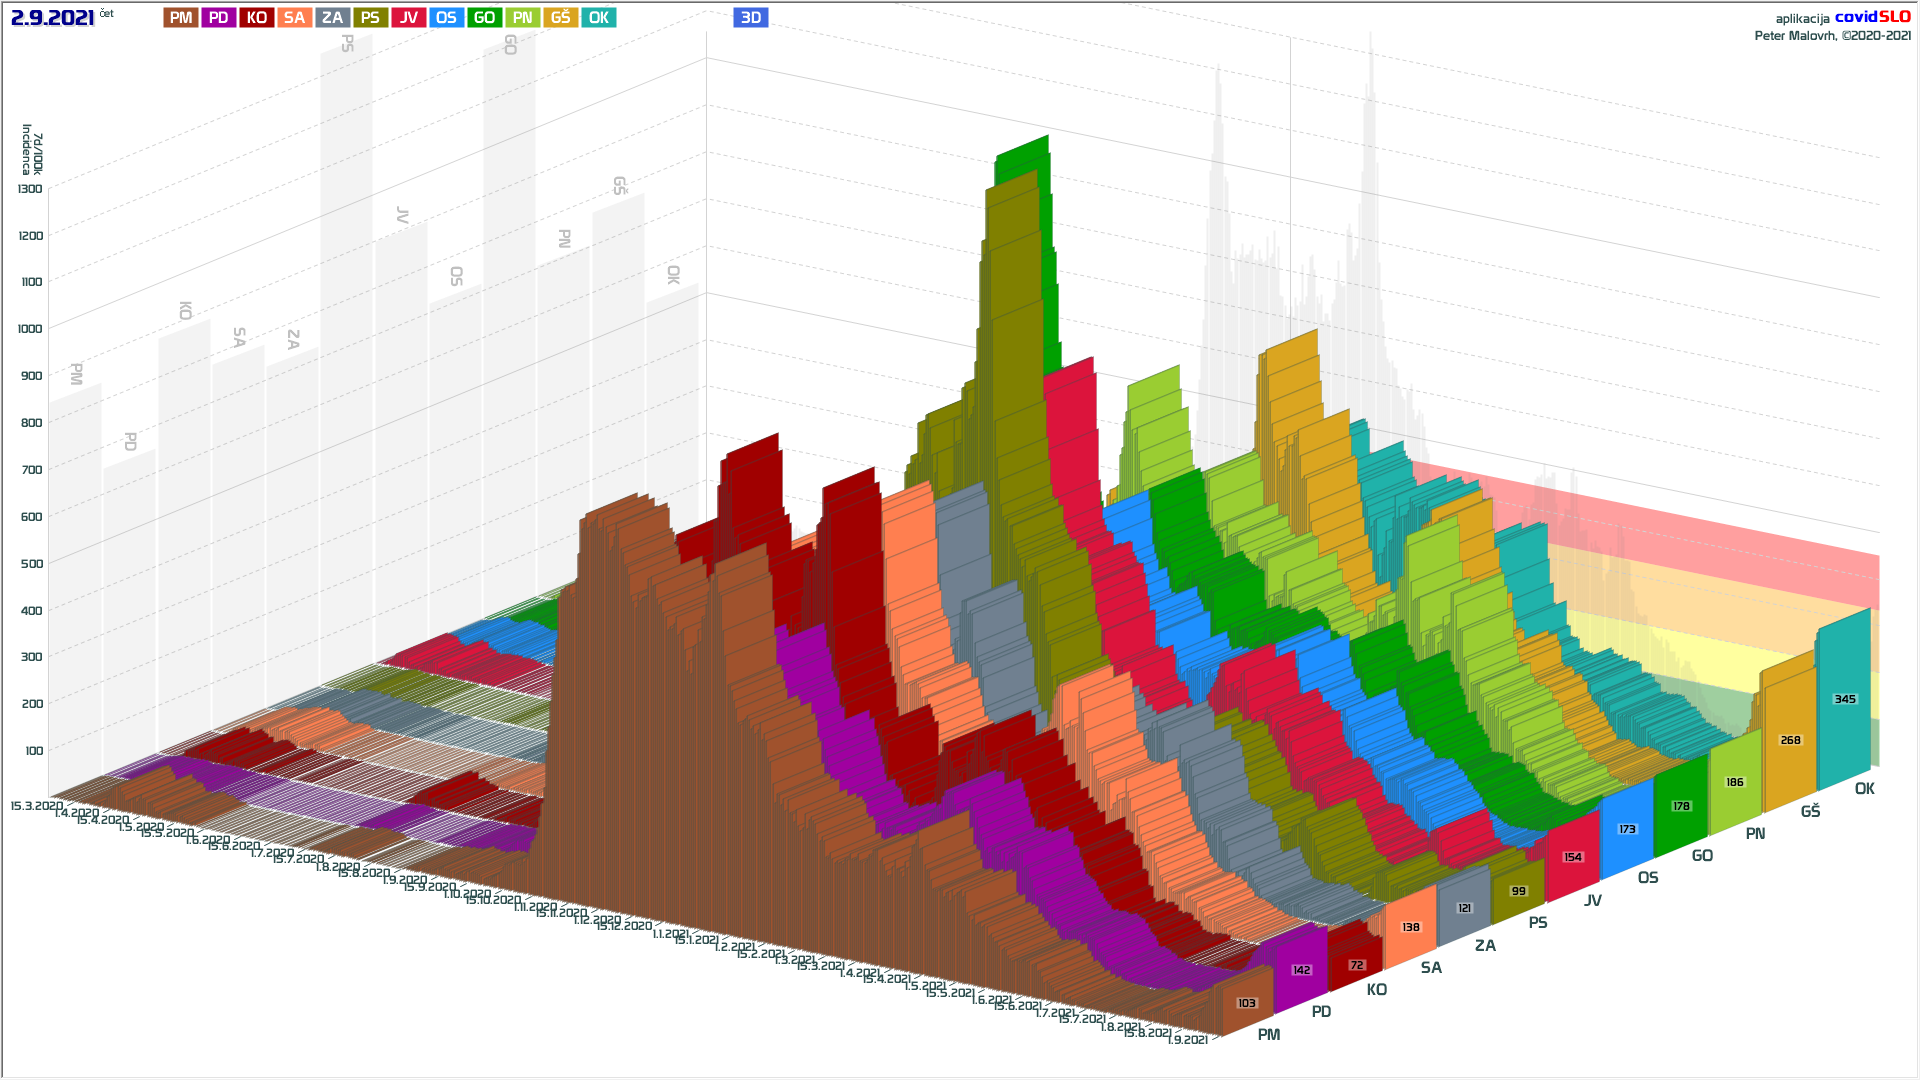Image resolution: width=1920 pixels, height=1080 pixels.
Task: Toggle the KO region button
Action: (256, 18)
